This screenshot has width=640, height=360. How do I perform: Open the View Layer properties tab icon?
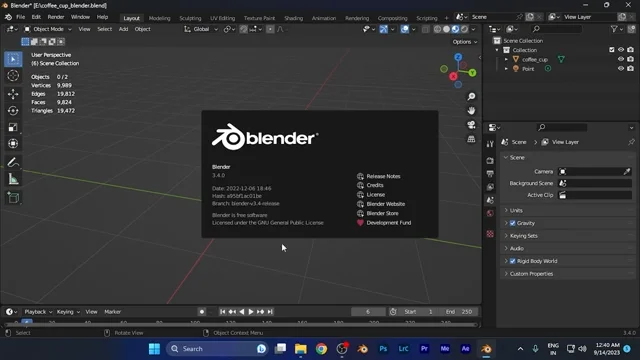(x=490, y=187)
